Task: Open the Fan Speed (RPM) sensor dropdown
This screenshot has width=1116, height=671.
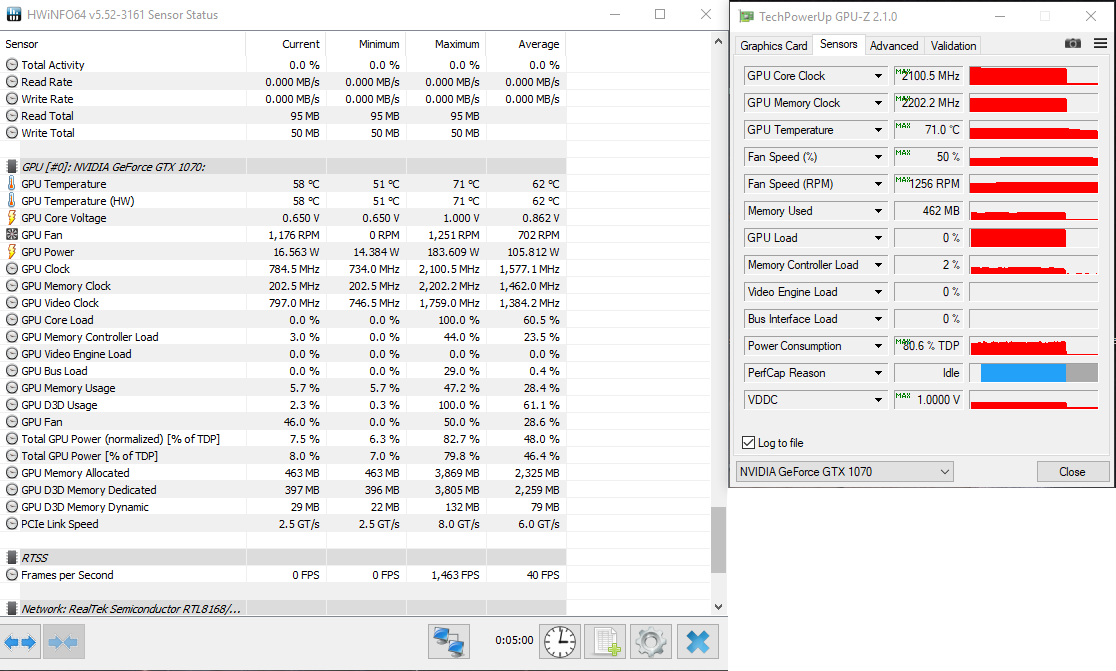Action: [878, 184]
